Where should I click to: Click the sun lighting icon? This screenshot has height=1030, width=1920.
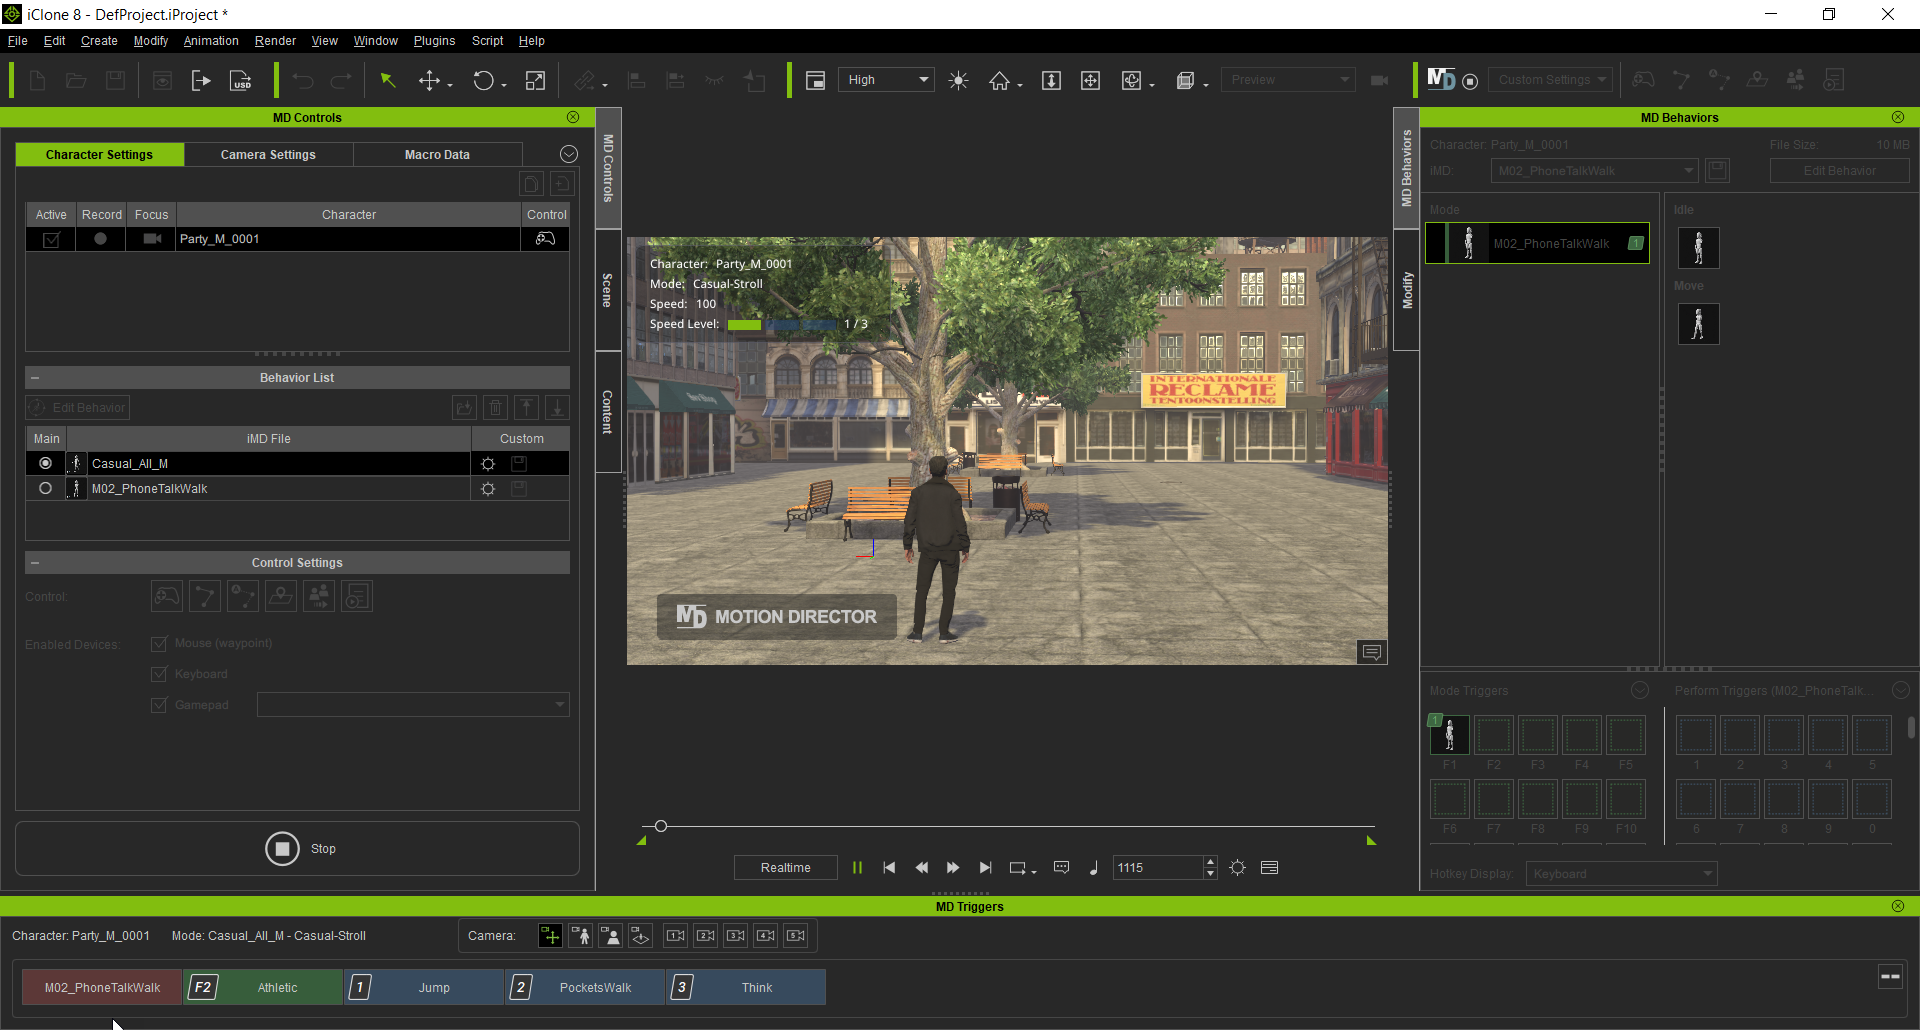point(958,80)
